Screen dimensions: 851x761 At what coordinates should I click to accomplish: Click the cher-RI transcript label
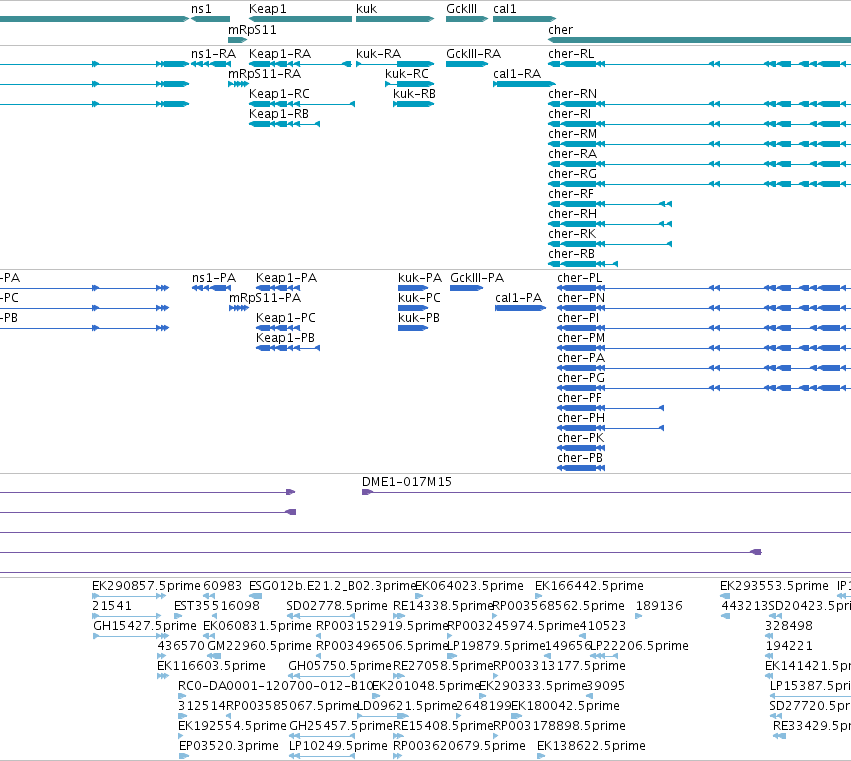click(x=570, y=114)
